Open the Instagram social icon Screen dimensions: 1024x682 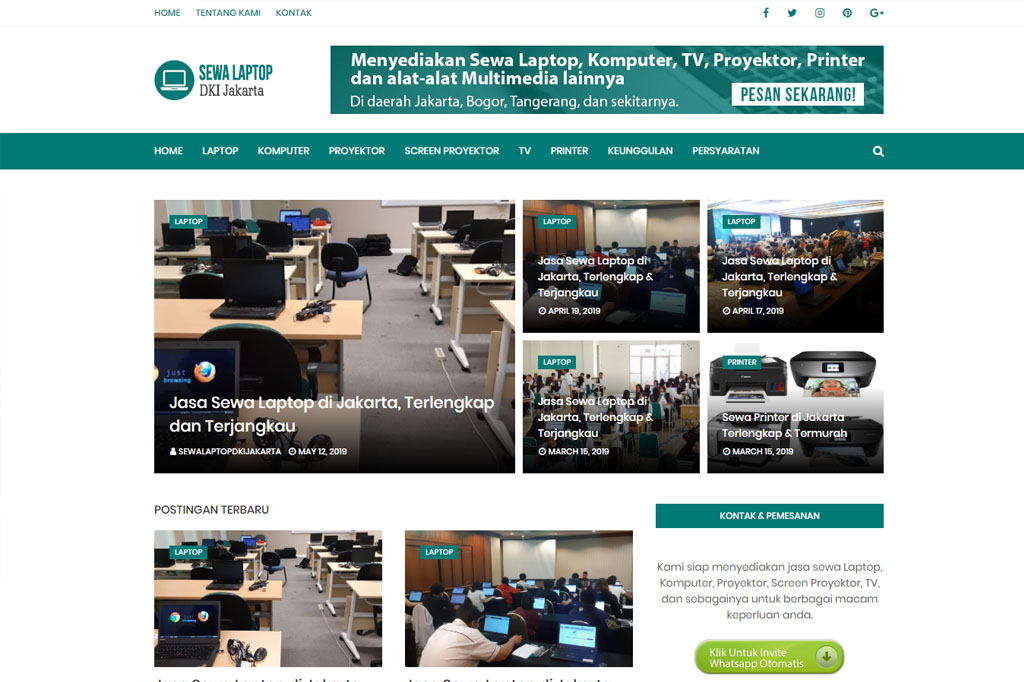[820, 13]
